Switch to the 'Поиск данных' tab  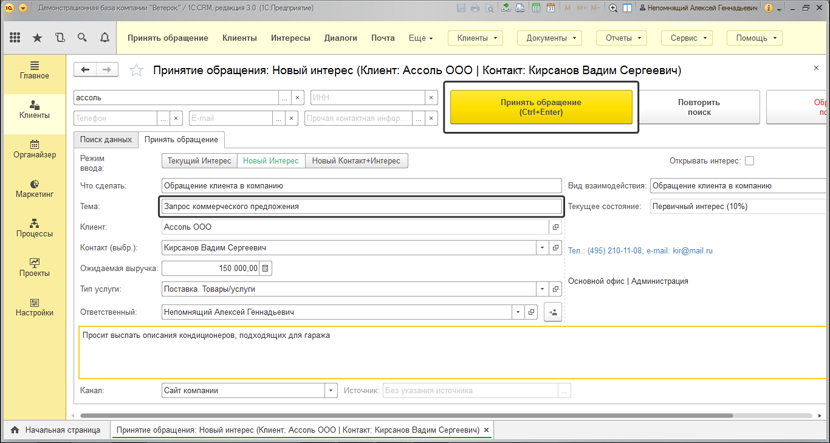(106, 140)
